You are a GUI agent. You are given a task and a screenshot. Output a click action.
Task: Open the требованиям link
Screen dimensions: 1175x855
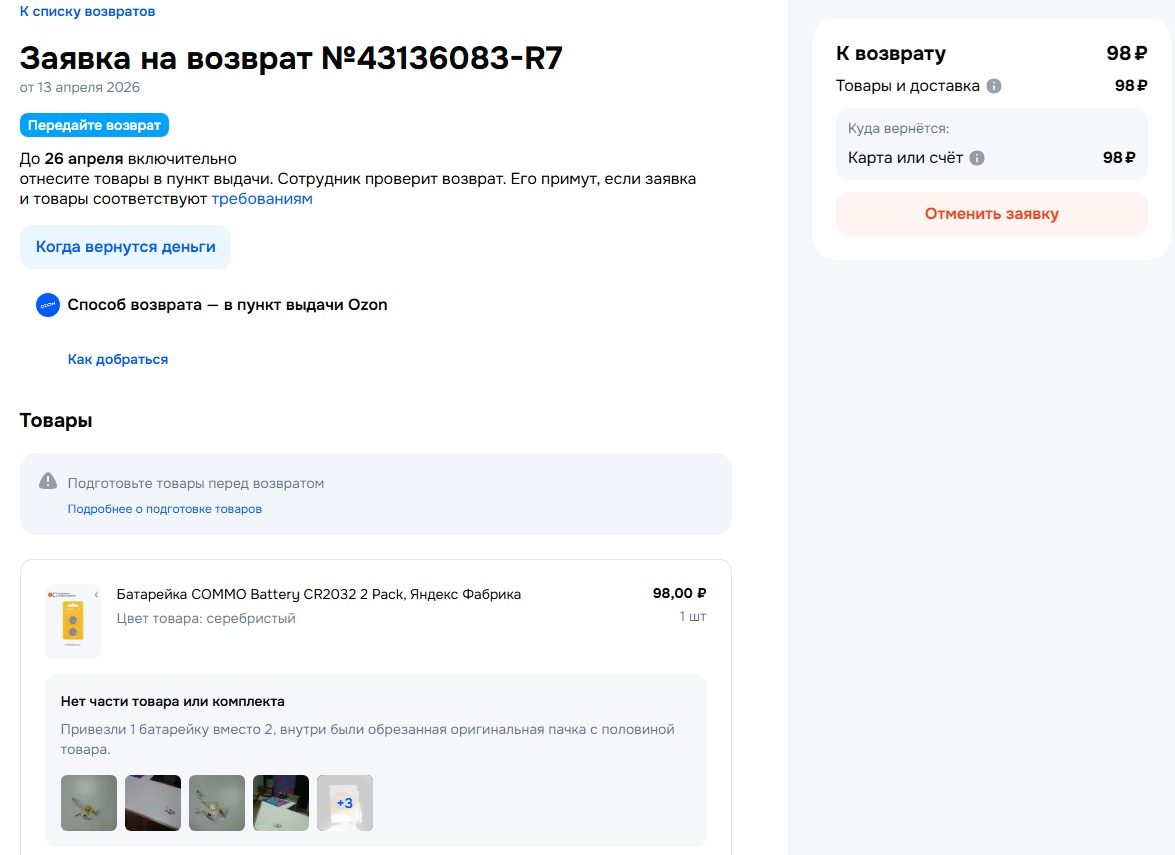(262, 199)
